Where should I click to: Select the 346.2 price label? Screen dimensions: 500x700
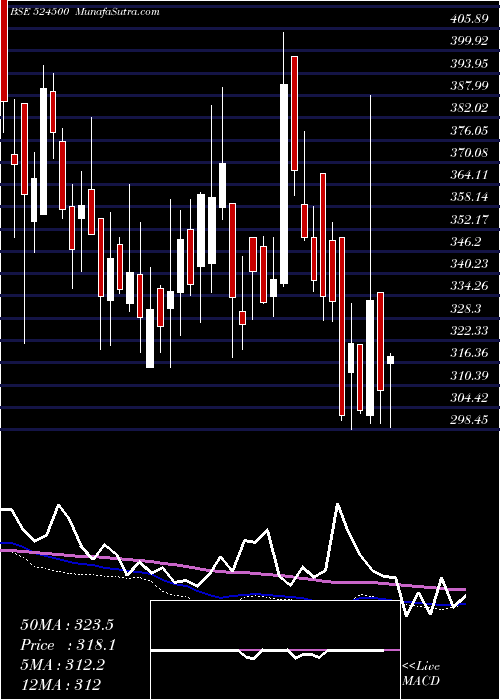coord(466,242)
